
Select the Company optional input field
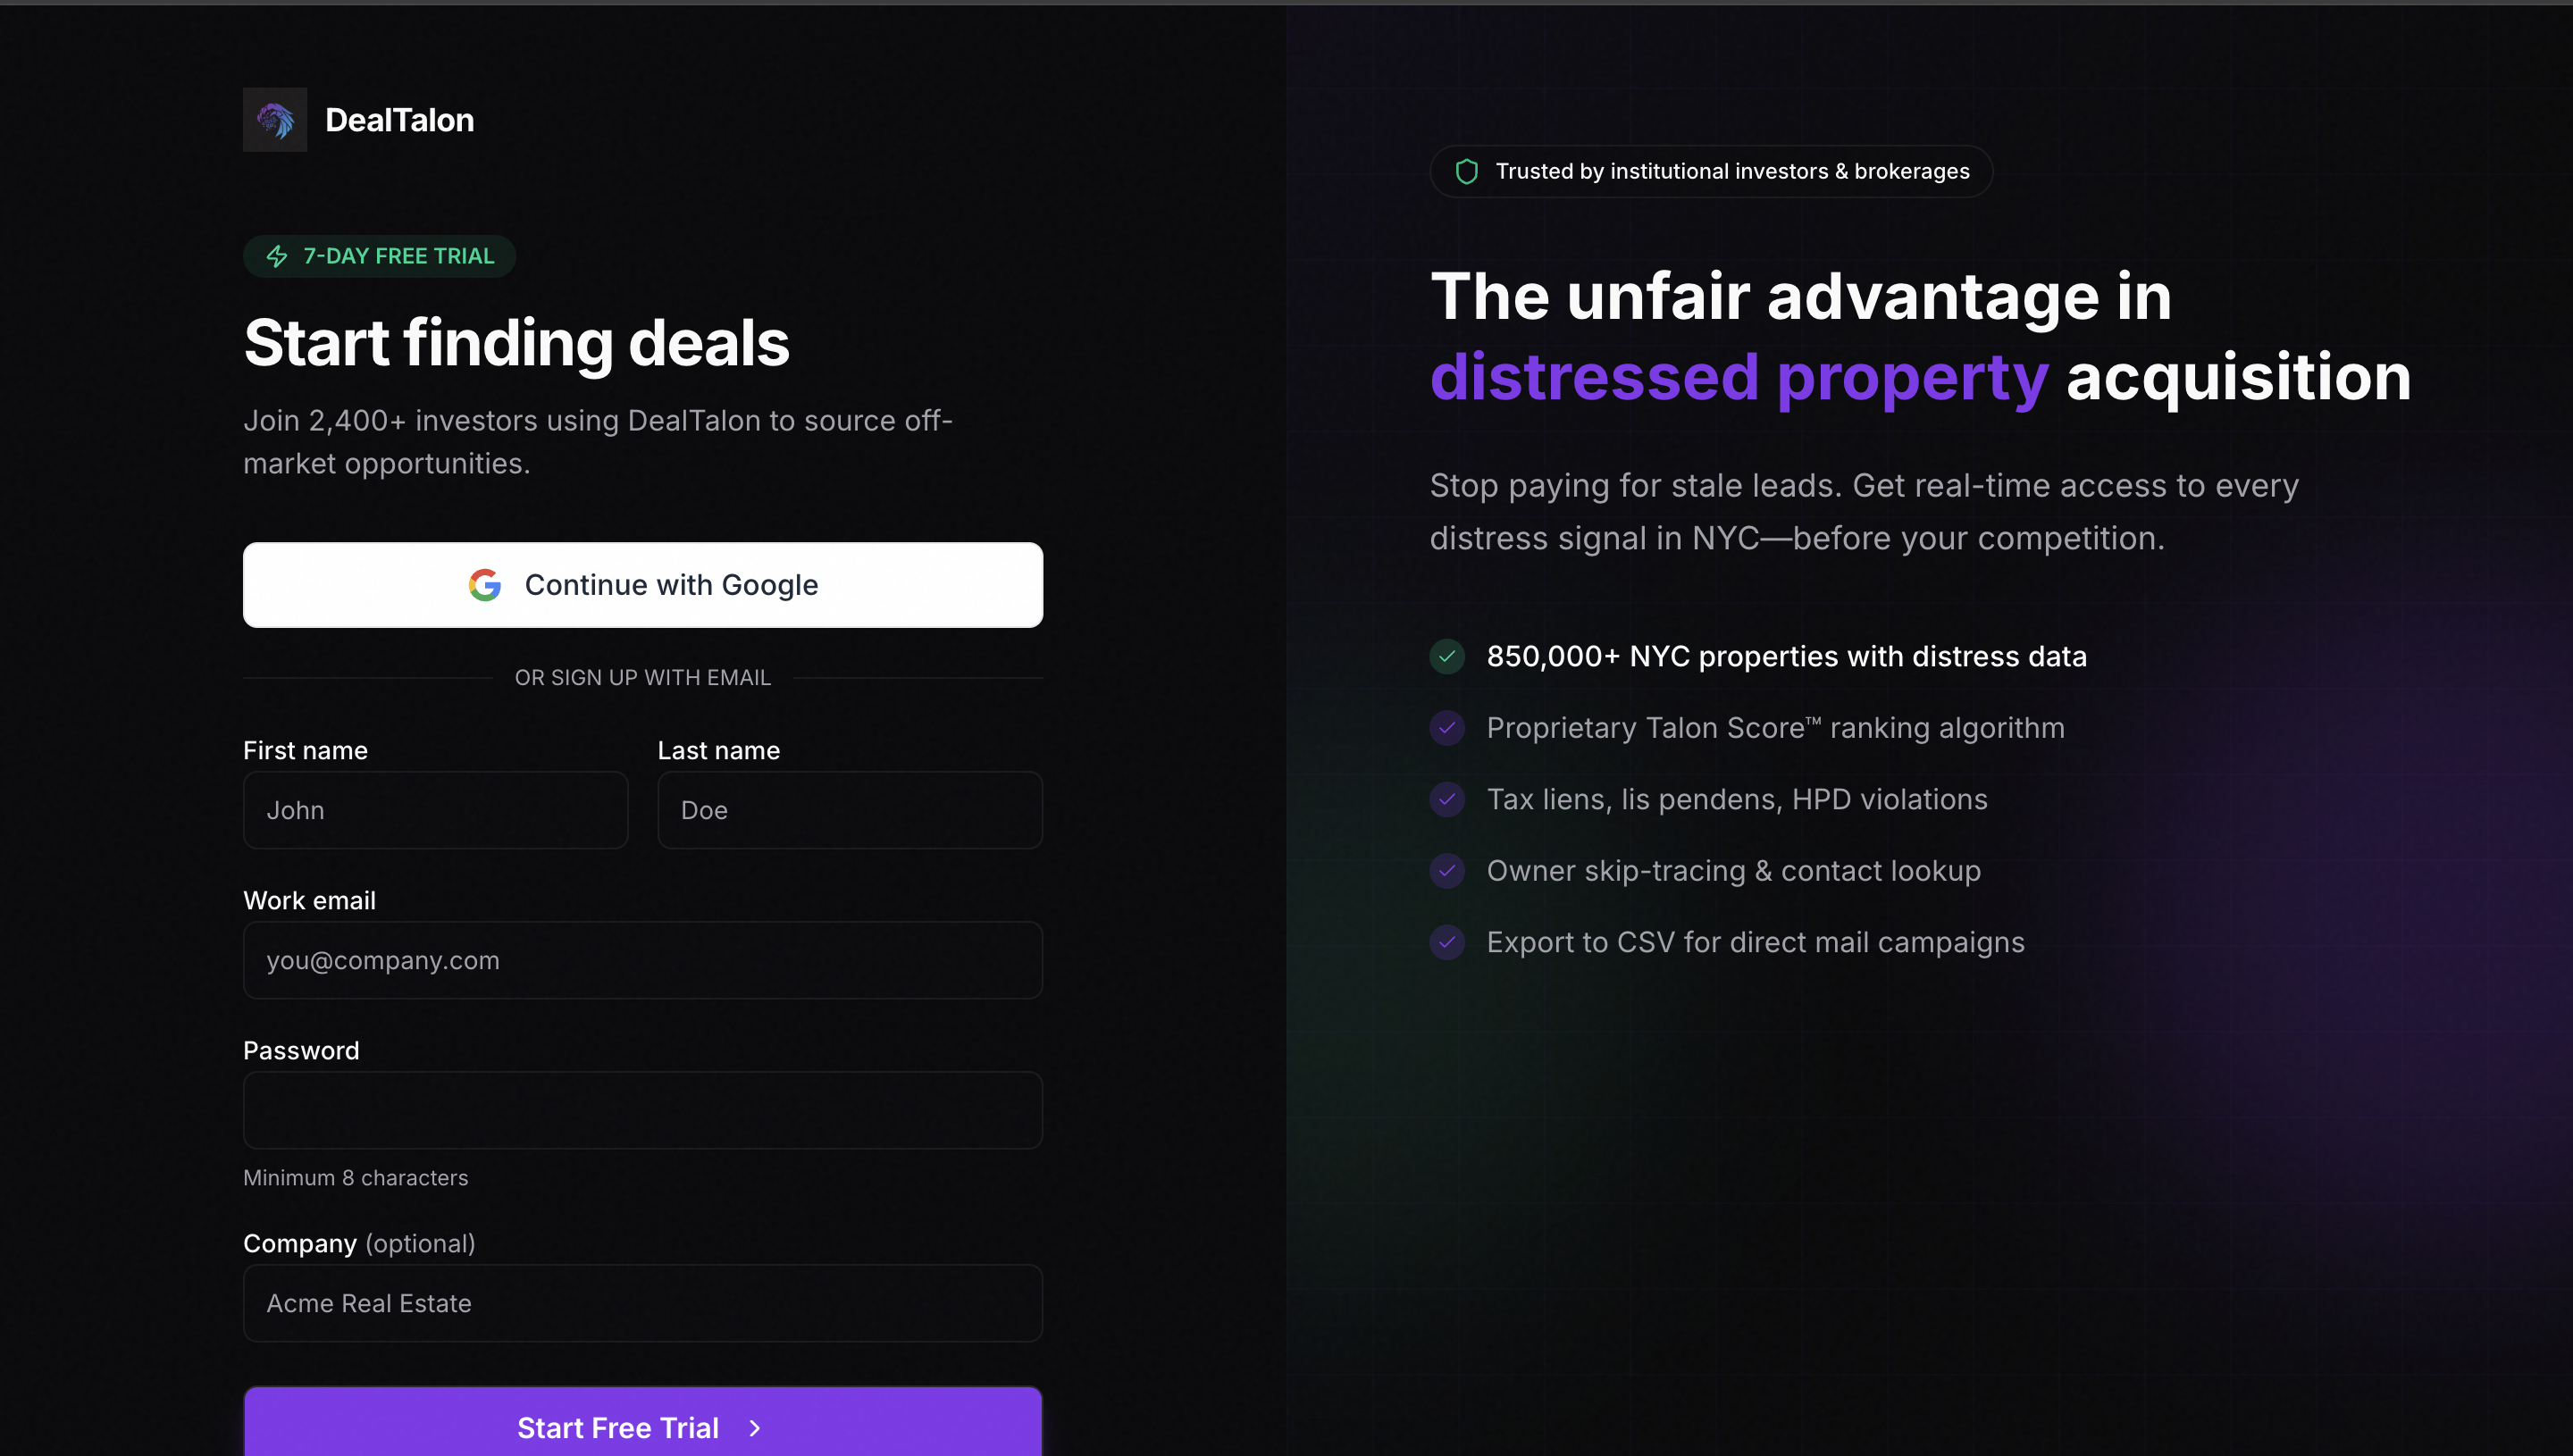point(643,1303)
